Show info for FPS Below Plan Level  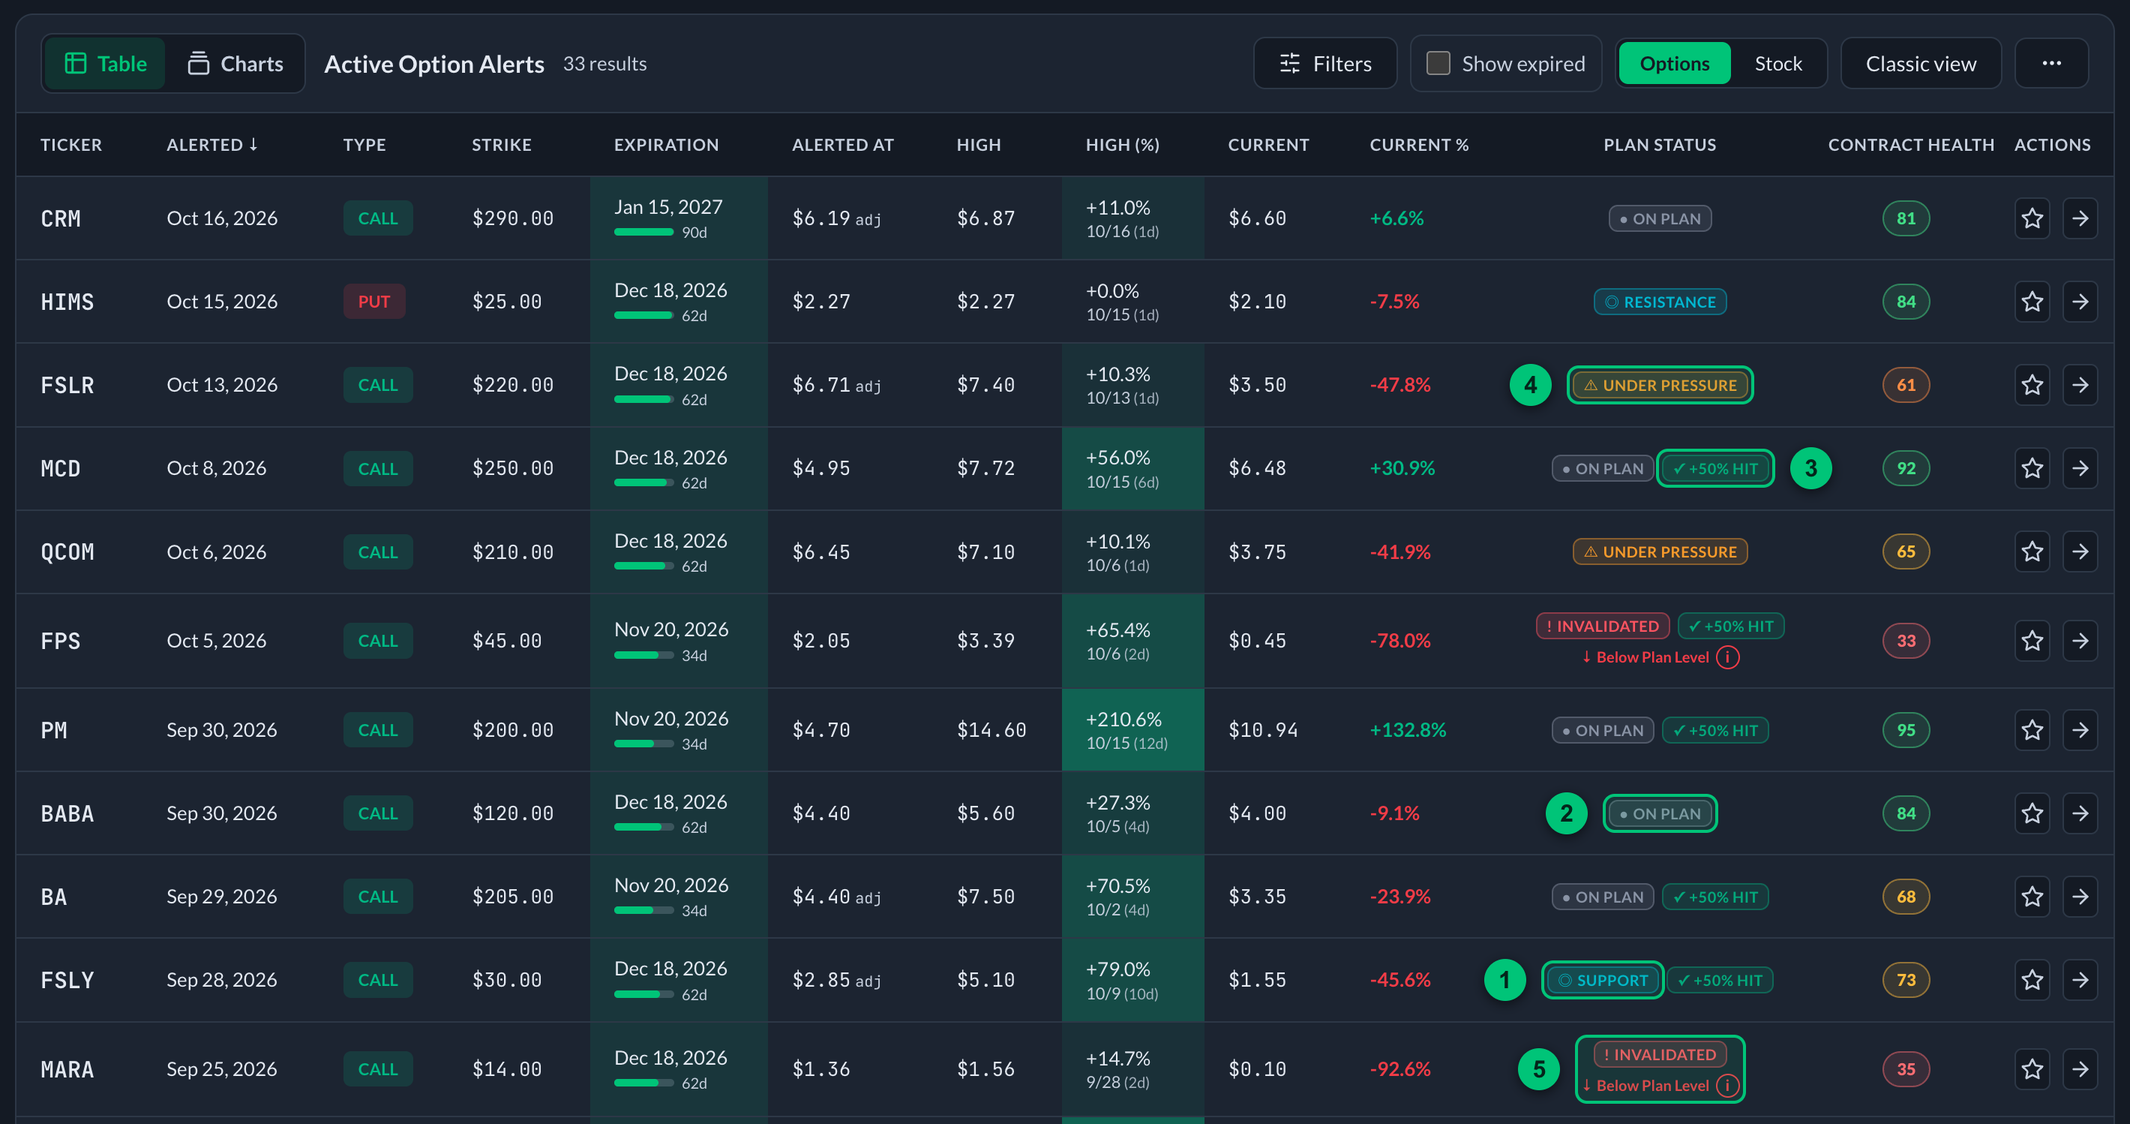click(x=1728, y=657)
